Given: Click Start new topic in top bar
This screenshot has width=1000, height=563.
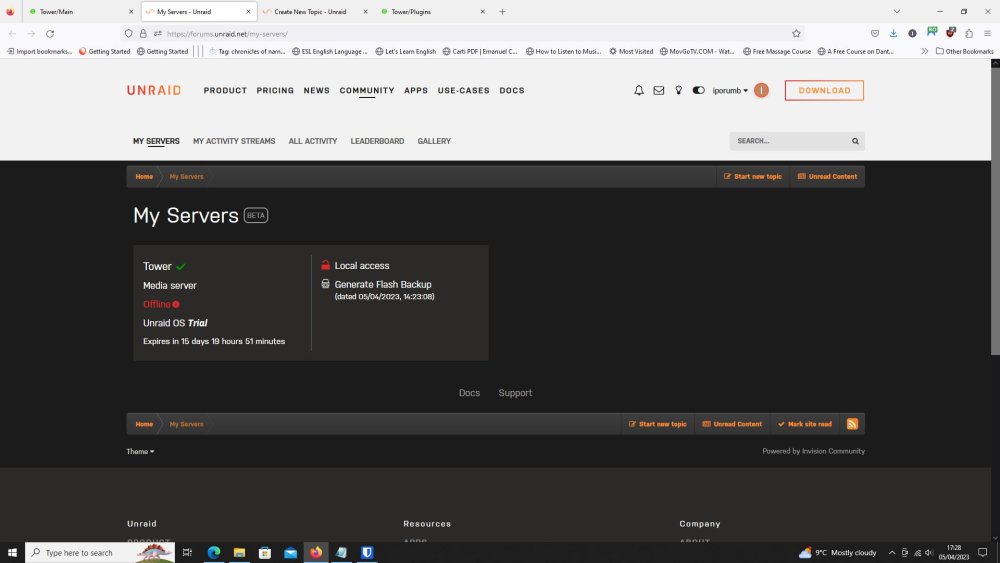Looking at the screenshot, I should click(x=753, y=177).
